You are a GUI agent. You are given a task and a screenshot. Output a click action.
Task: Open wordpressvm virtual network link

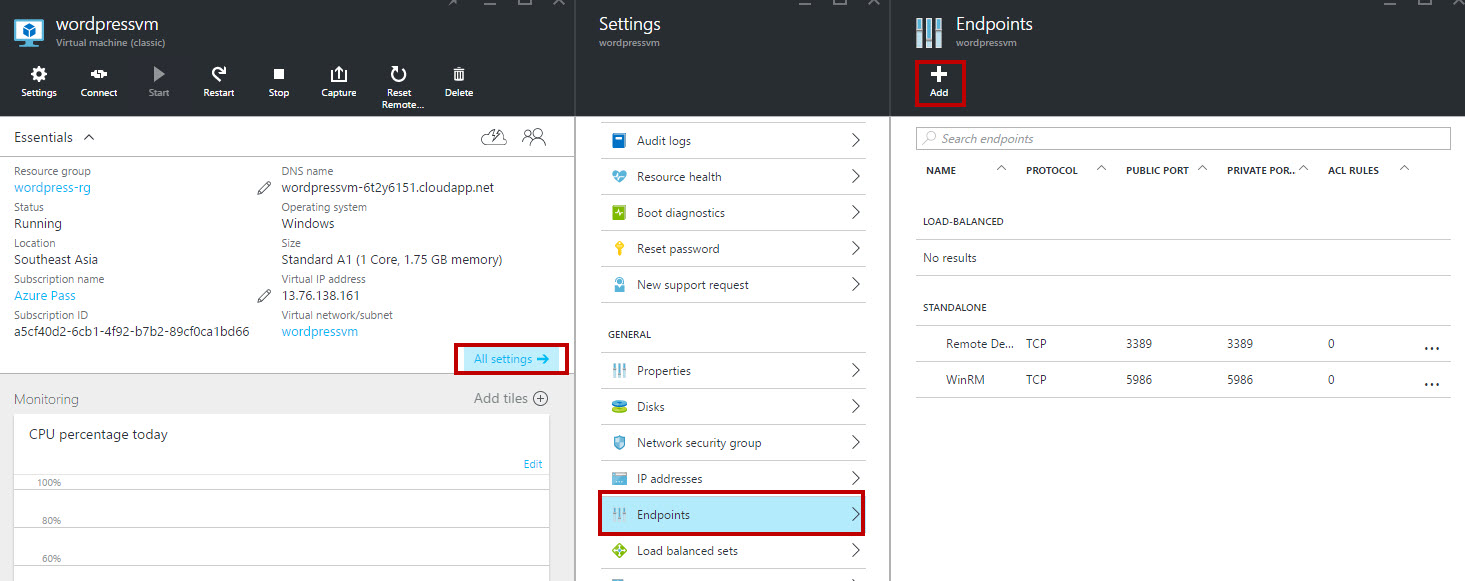[x=320, y=332]
